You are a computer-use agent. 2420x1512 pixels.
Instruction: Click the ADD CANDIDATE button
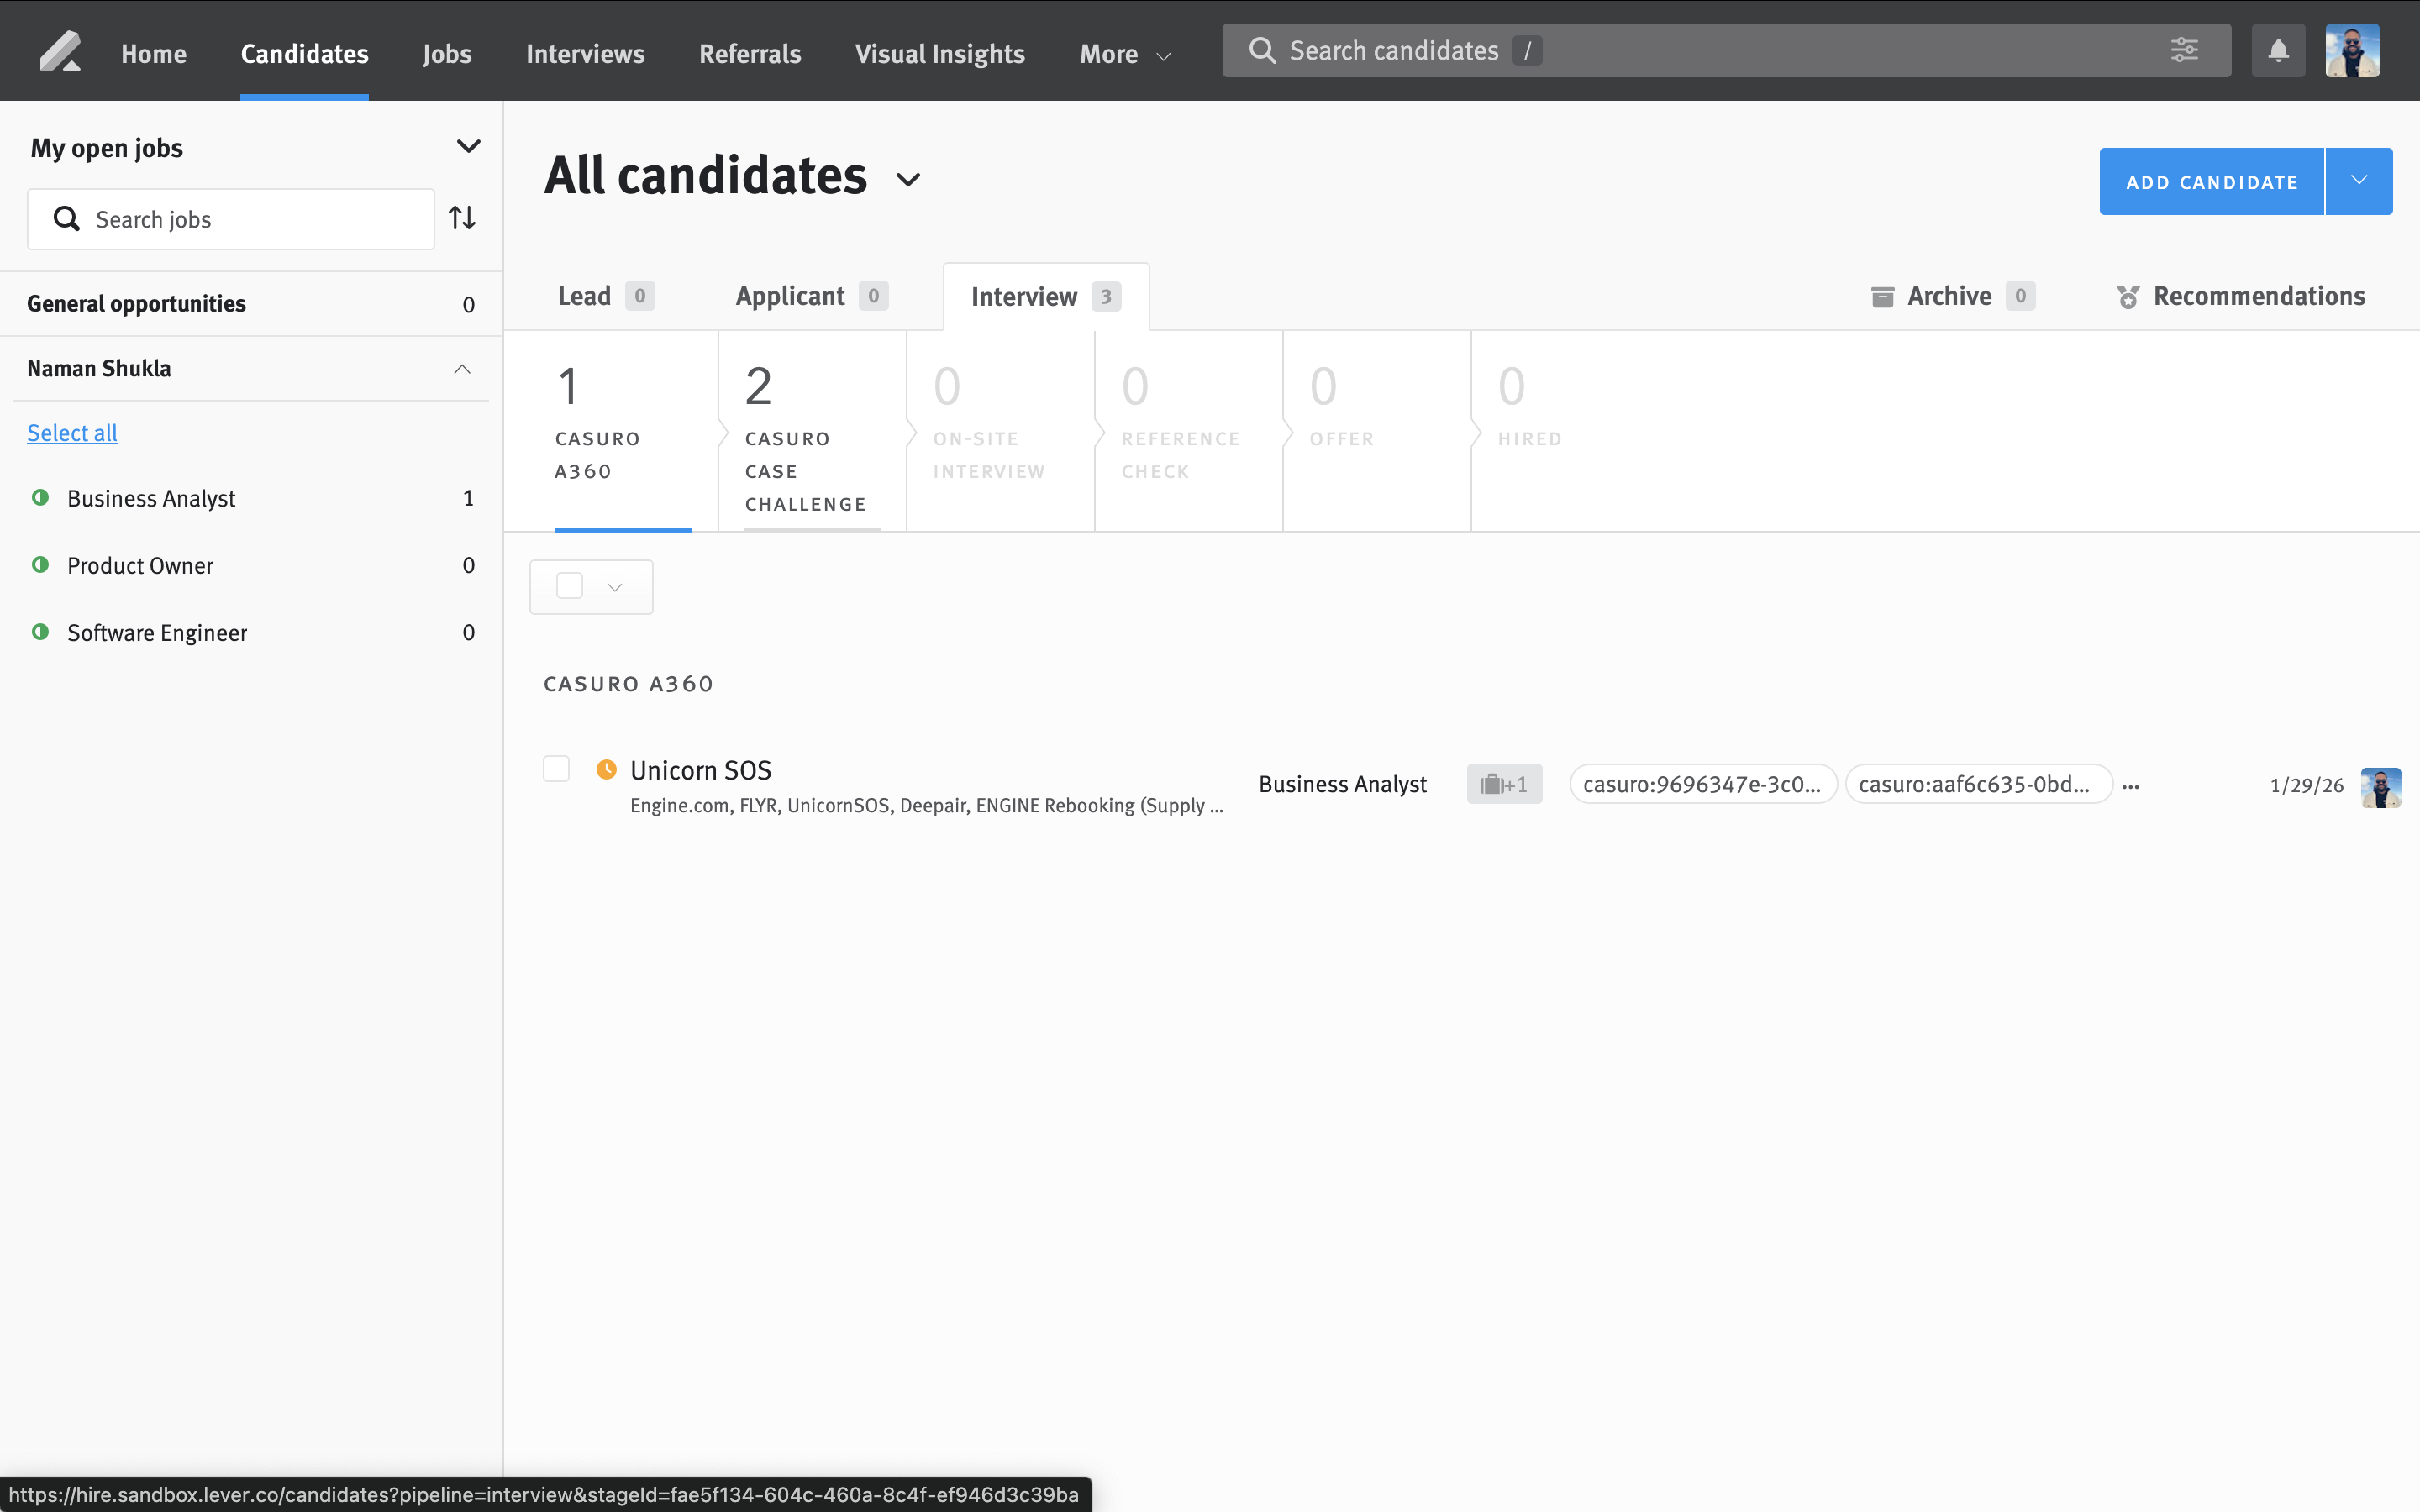tap(2211, 181)
